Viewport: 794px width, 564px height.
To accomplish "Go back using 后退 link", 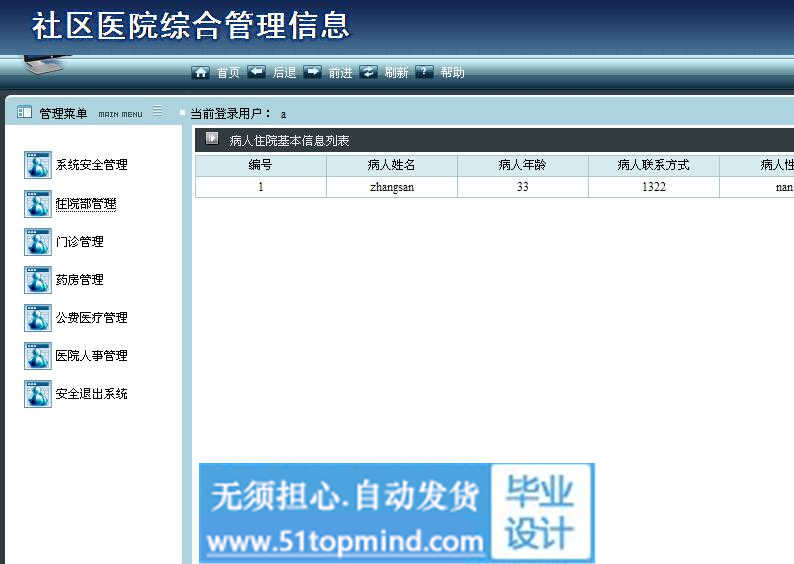I will click(x=284, y=73).
